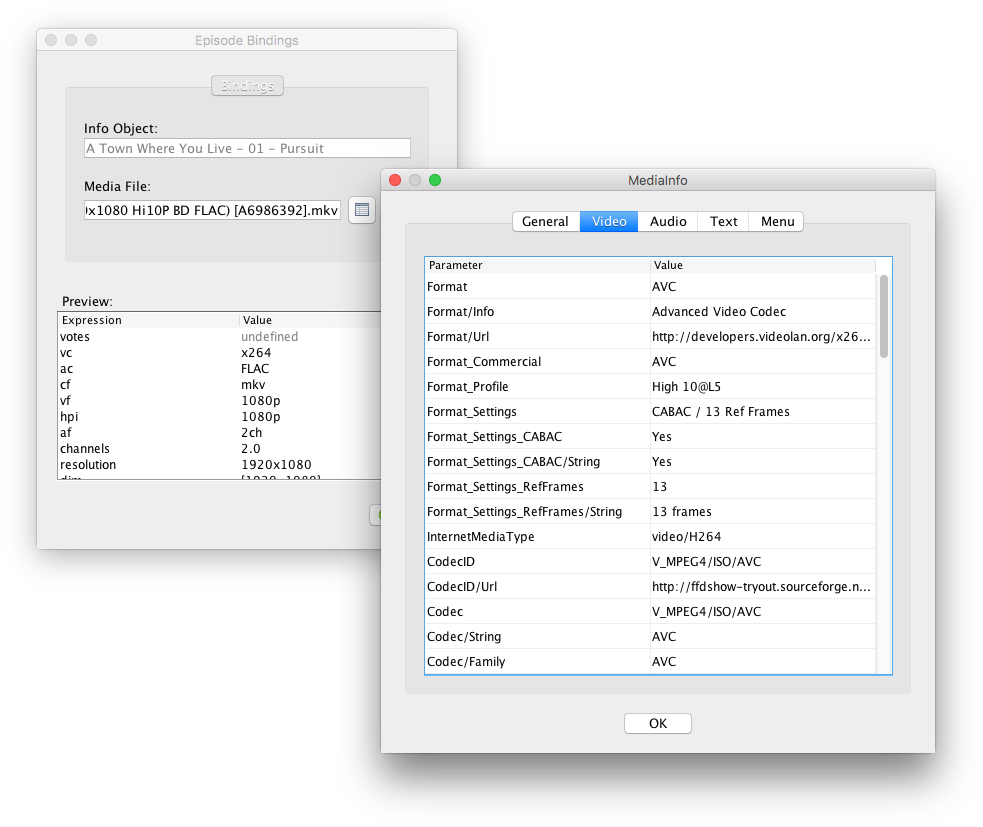Viewport: 983px width, 827px height.
Task: Click the Codec parameter cell
Action: (537, 612)
